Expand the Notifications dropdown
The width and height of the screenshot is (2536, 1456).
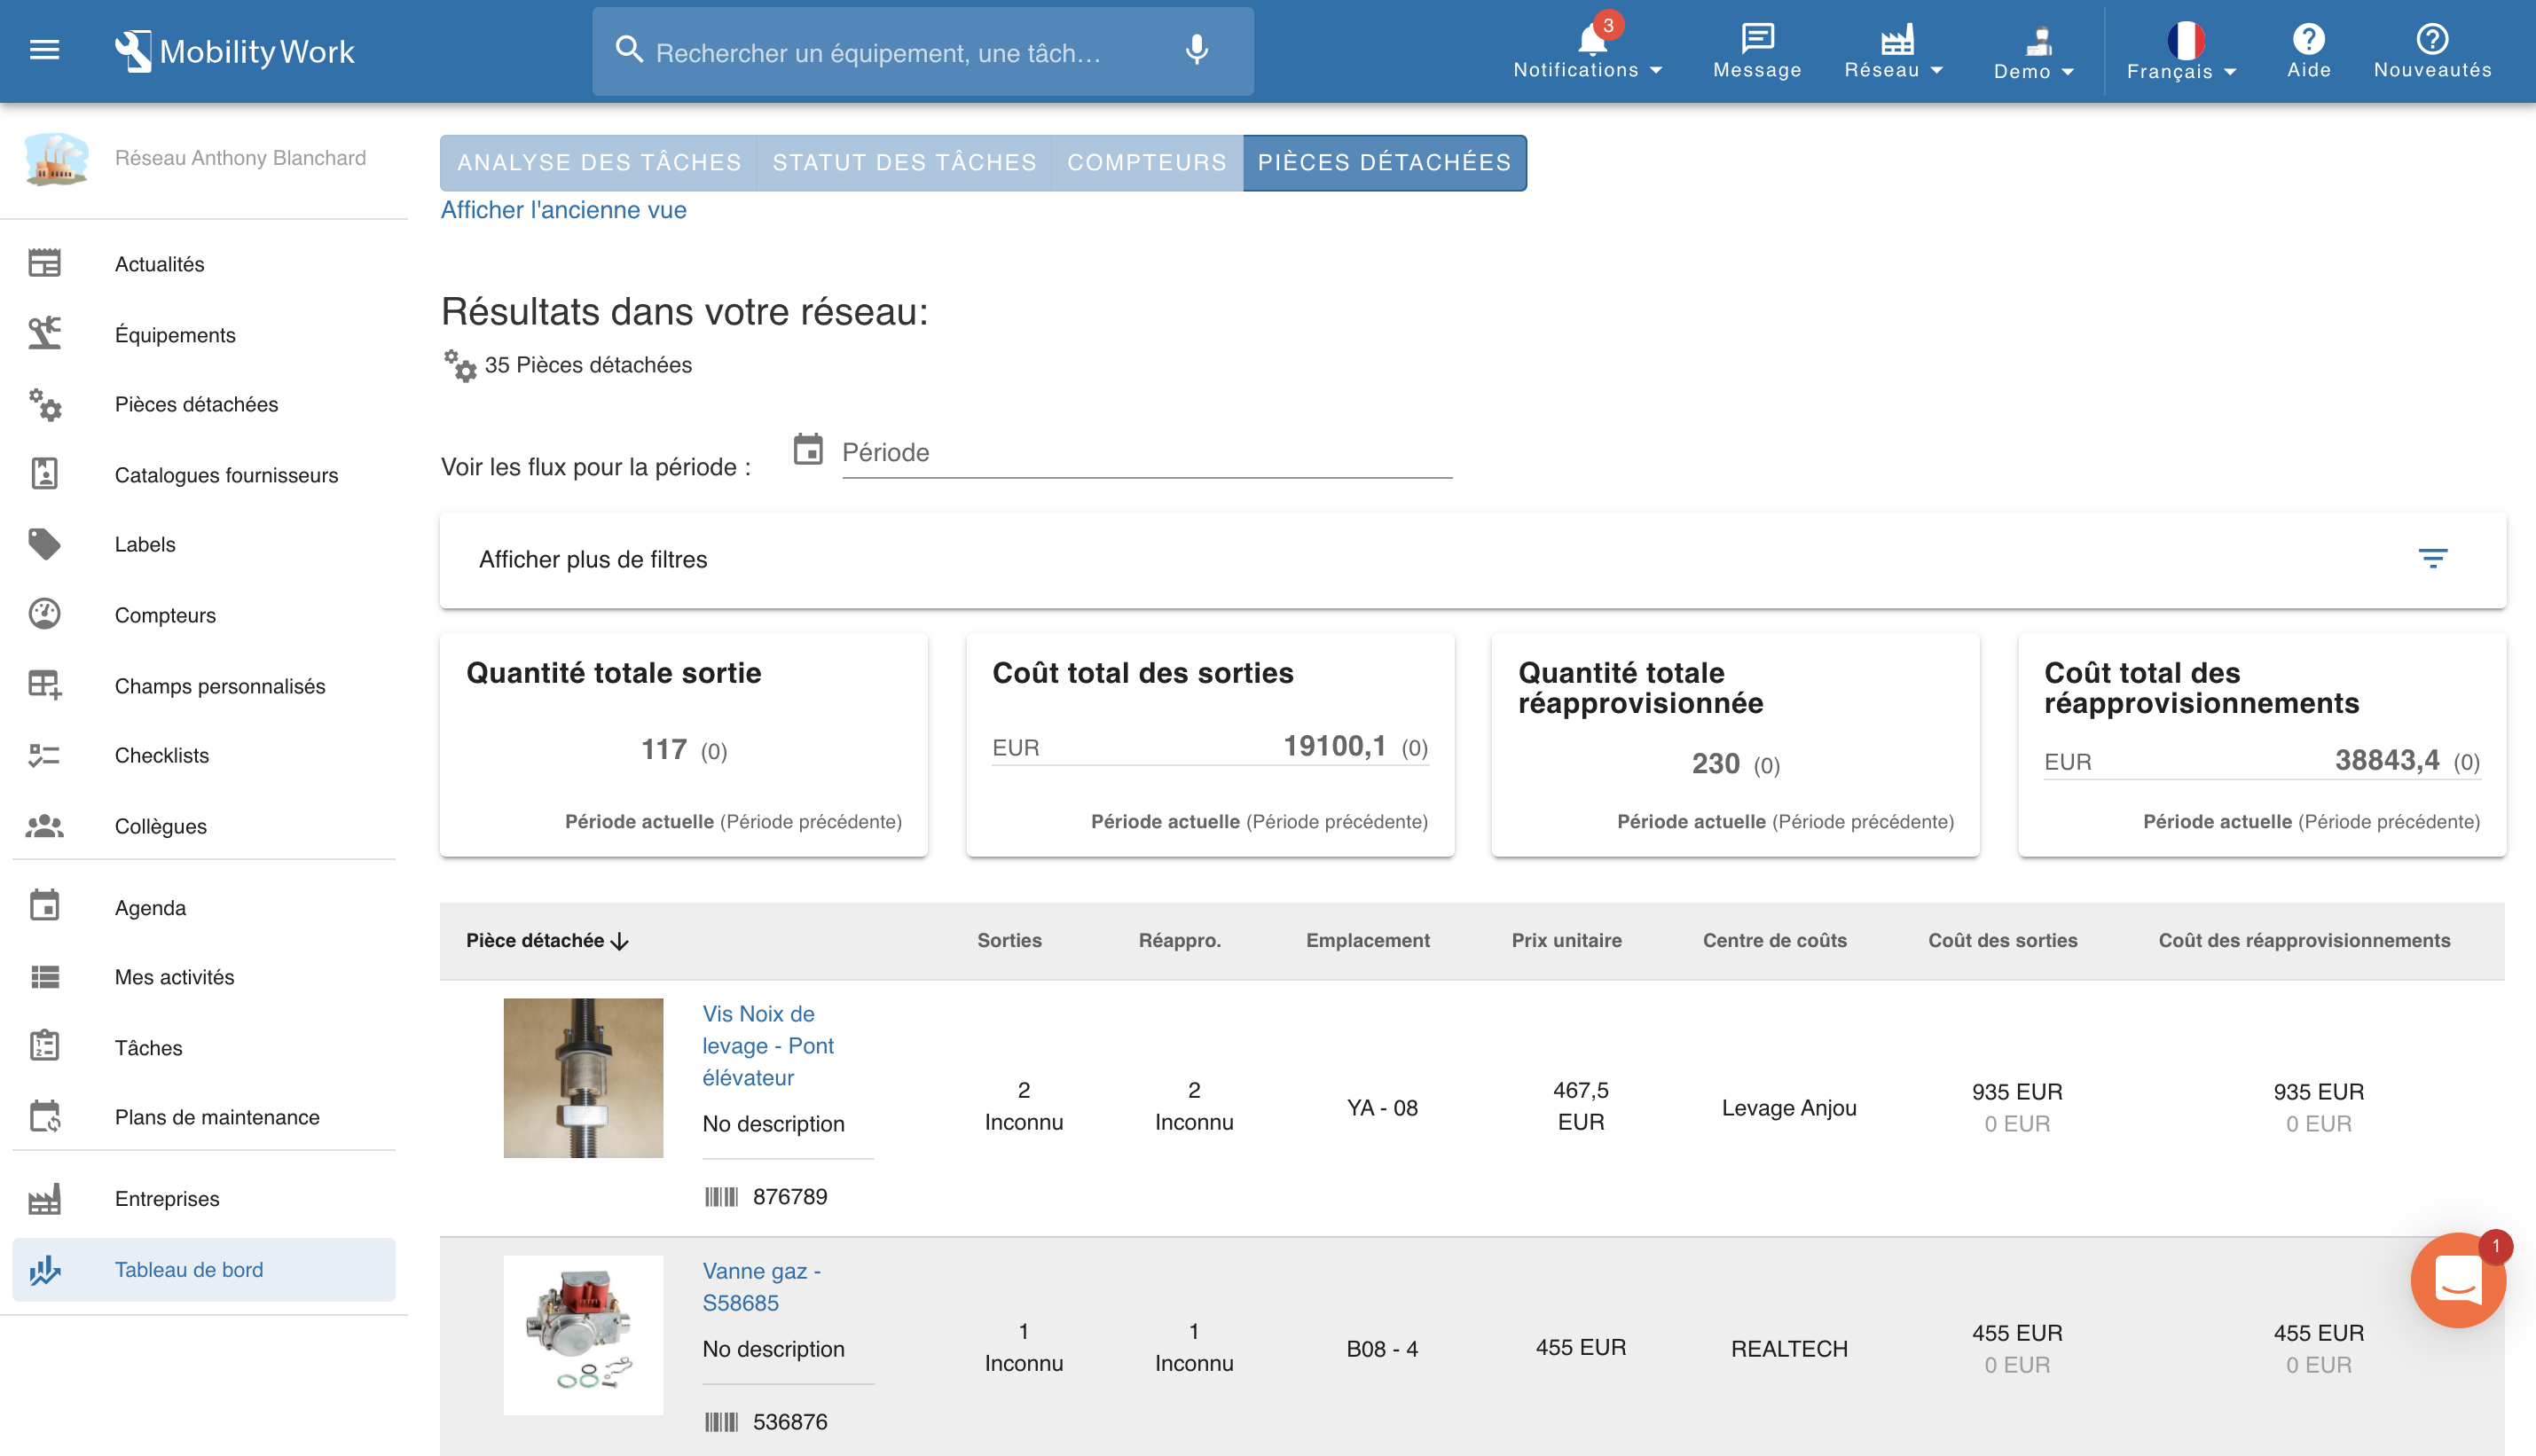1588,51
